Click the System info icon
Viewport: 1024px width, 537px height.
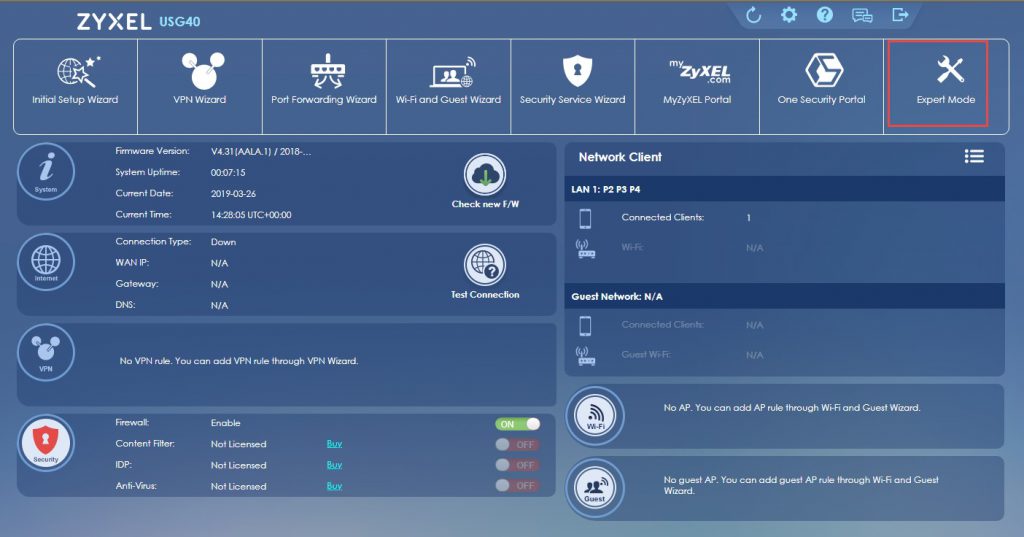[46, 172]
